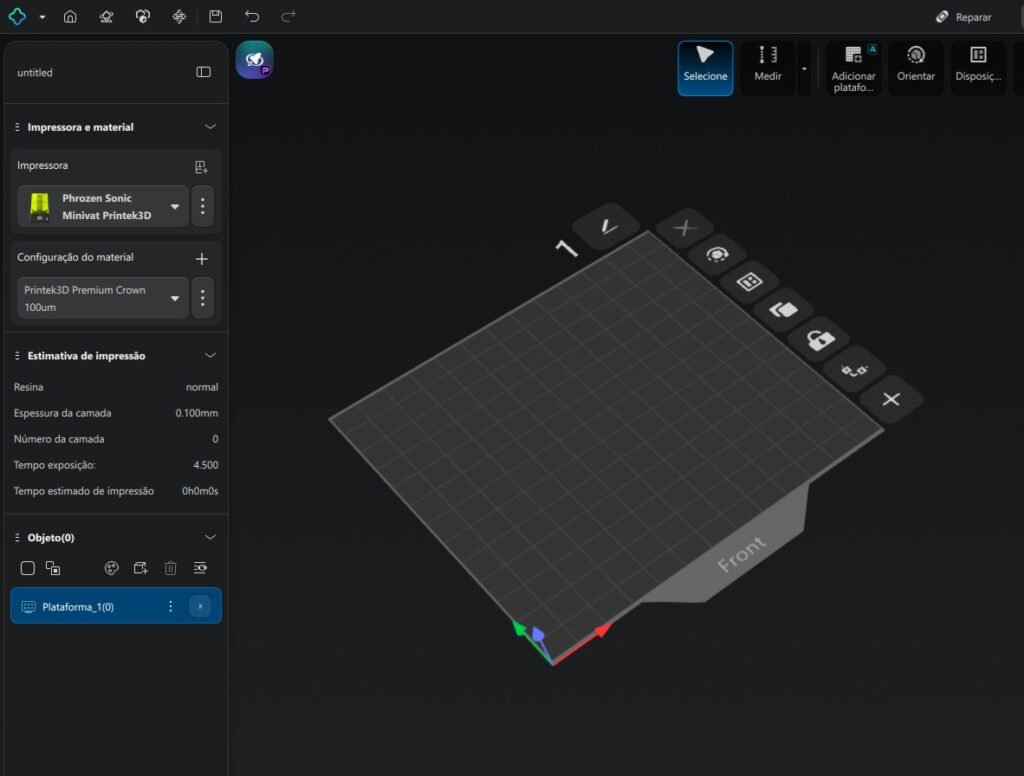The width and height of the screenshot is (1024, 776).
Task: Click the lock icon on the platform
Action: pos(819,341)
